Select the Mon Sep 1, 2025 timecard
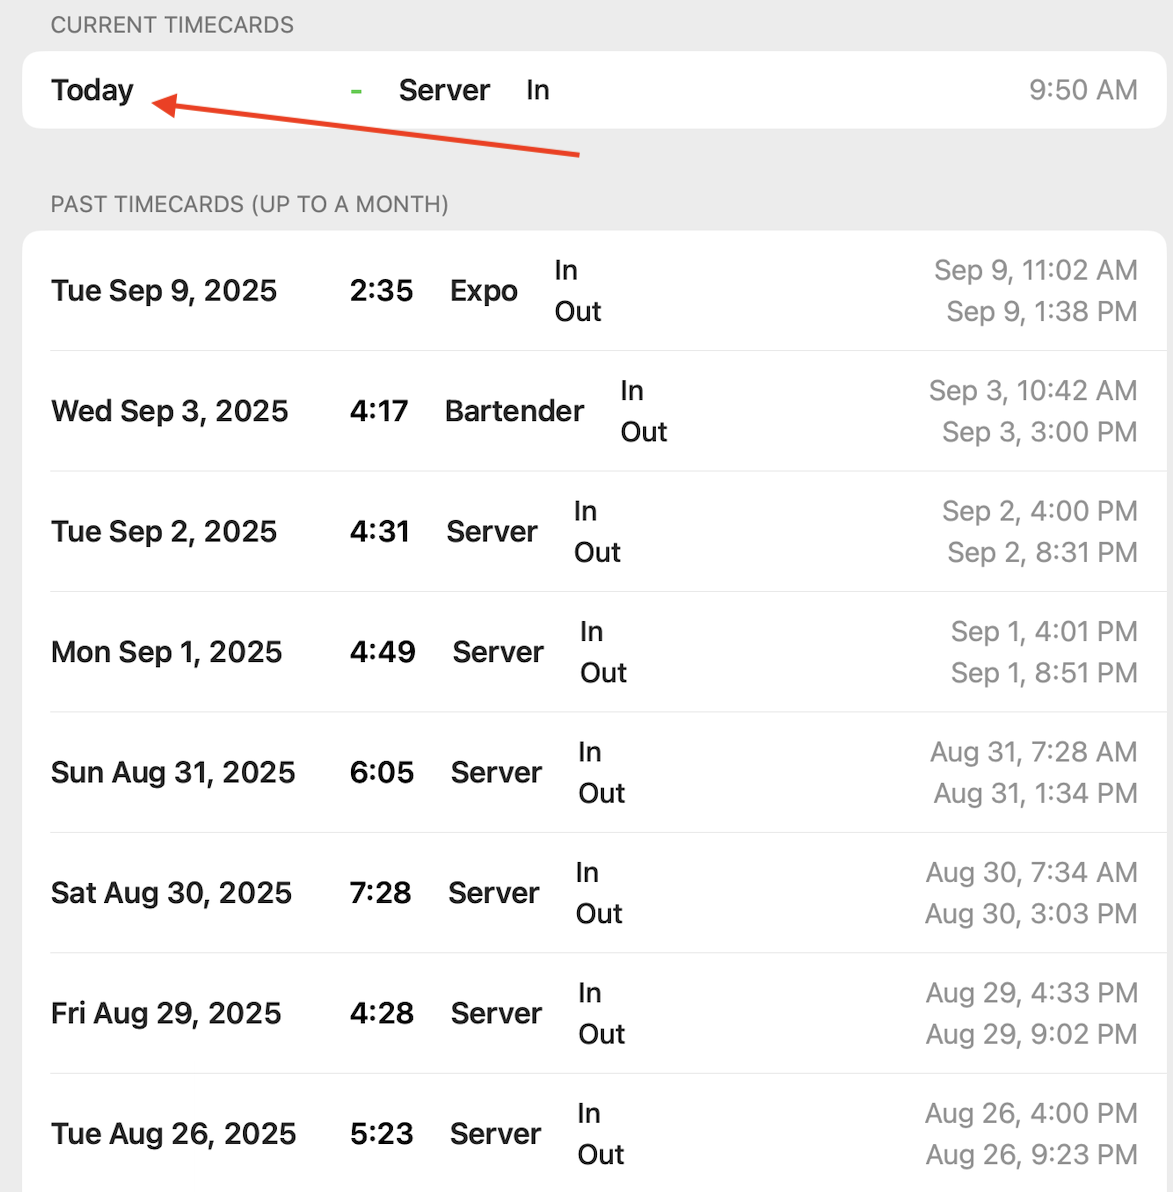The width and height of the screenshot is (1173, 1192). point(166,652)
